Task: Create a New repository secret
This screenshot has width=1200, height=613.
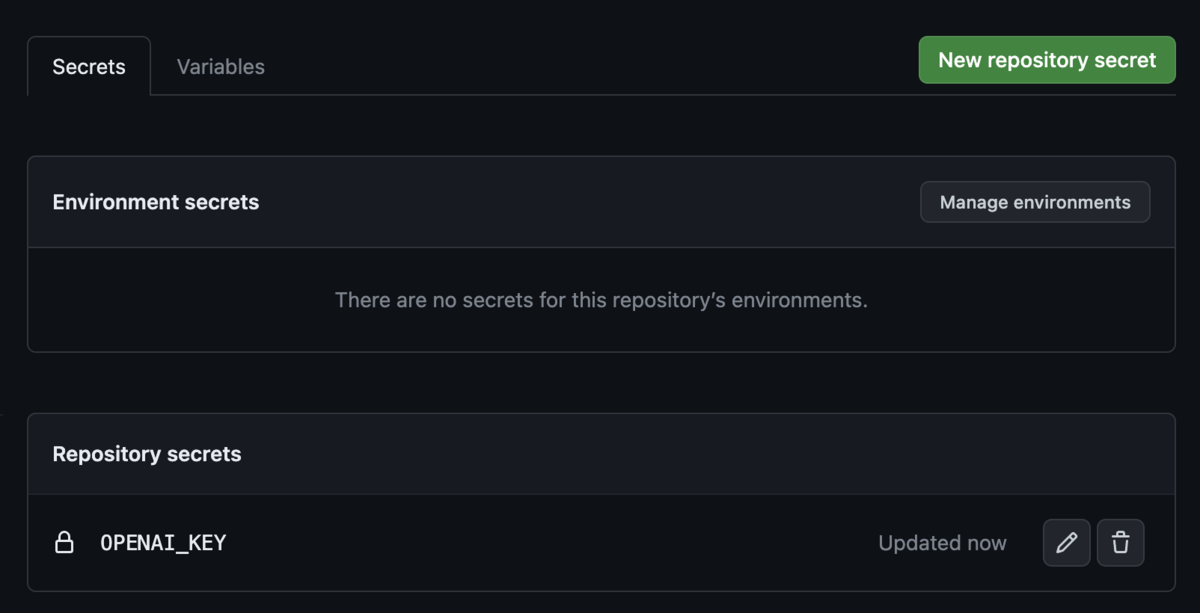Action: pos(1046,60)
